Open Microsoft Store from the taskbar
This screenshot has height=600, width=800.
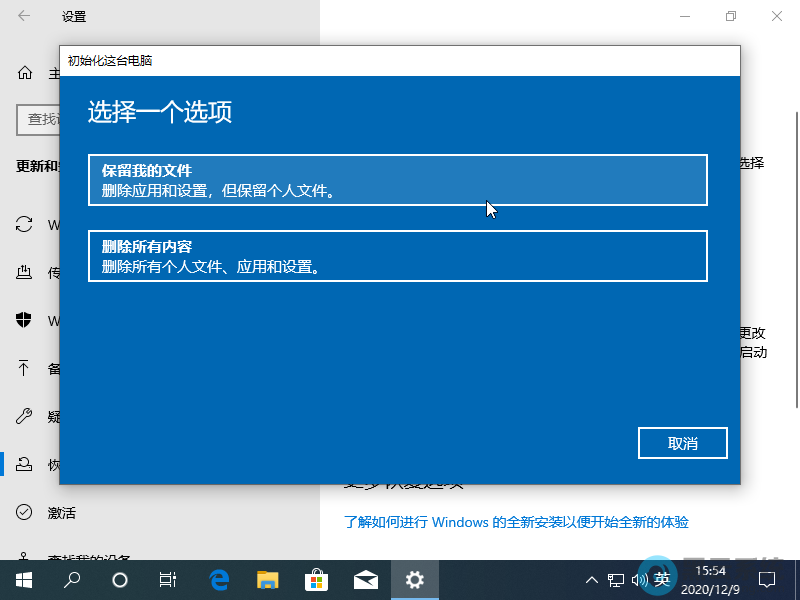tap(316, 579)
